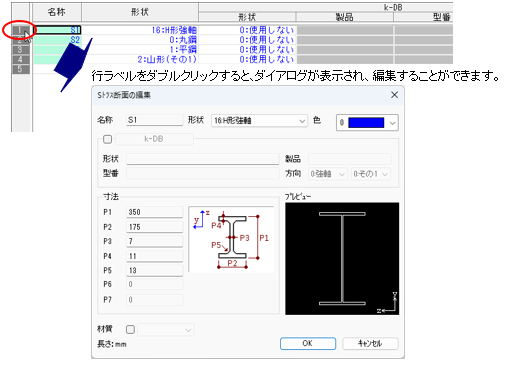Click the disabled P6 field

(155, 284)
